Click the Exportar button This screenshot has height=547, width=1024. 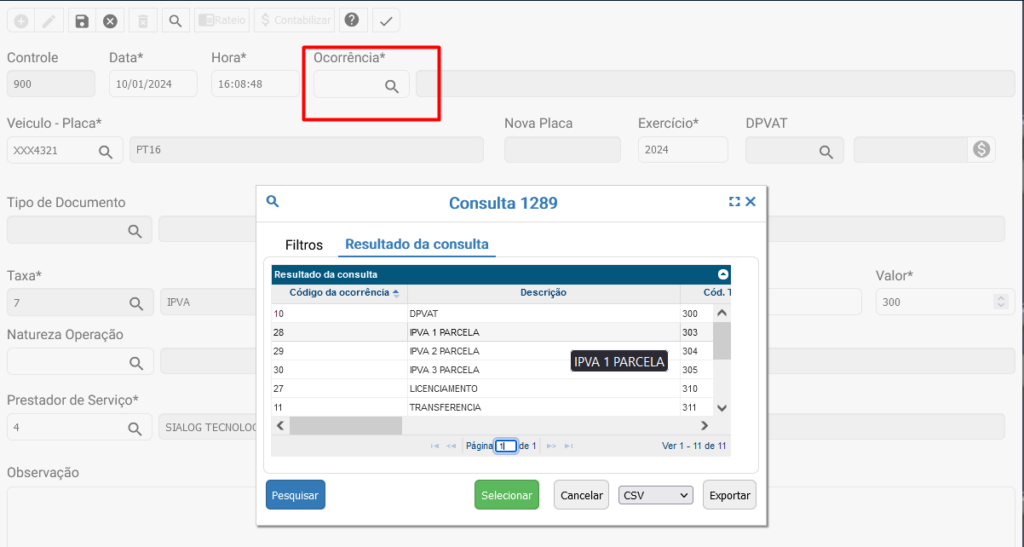[x=729, y=495]
